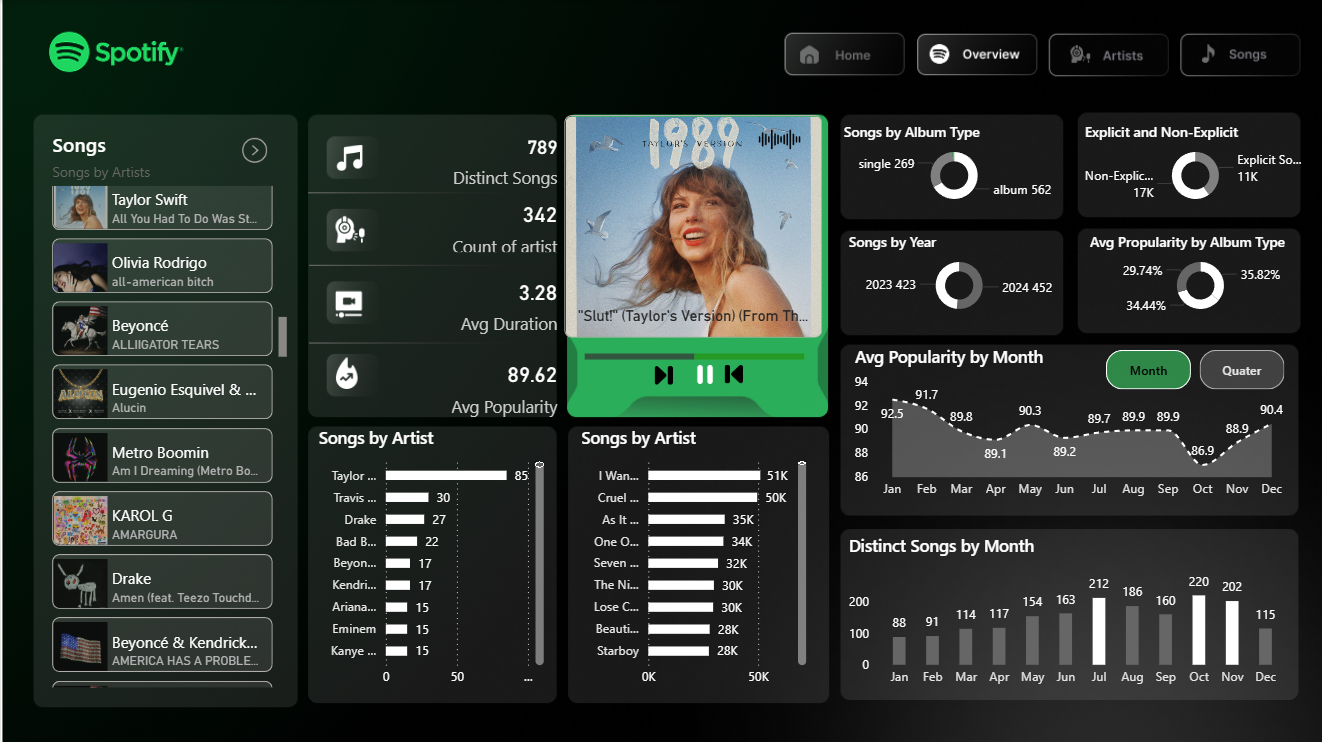Select Olivia Rodrigo all-american bitch card

(162, 265)
